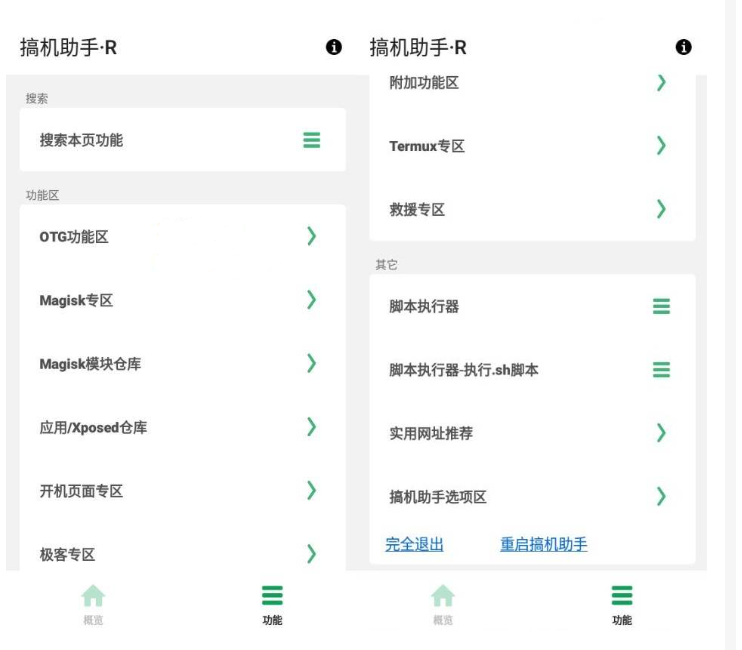The height and width of the screenshot is (650, 742).
Task: Expand 救援专区 chevron
Action: click(x=661, y=209)
